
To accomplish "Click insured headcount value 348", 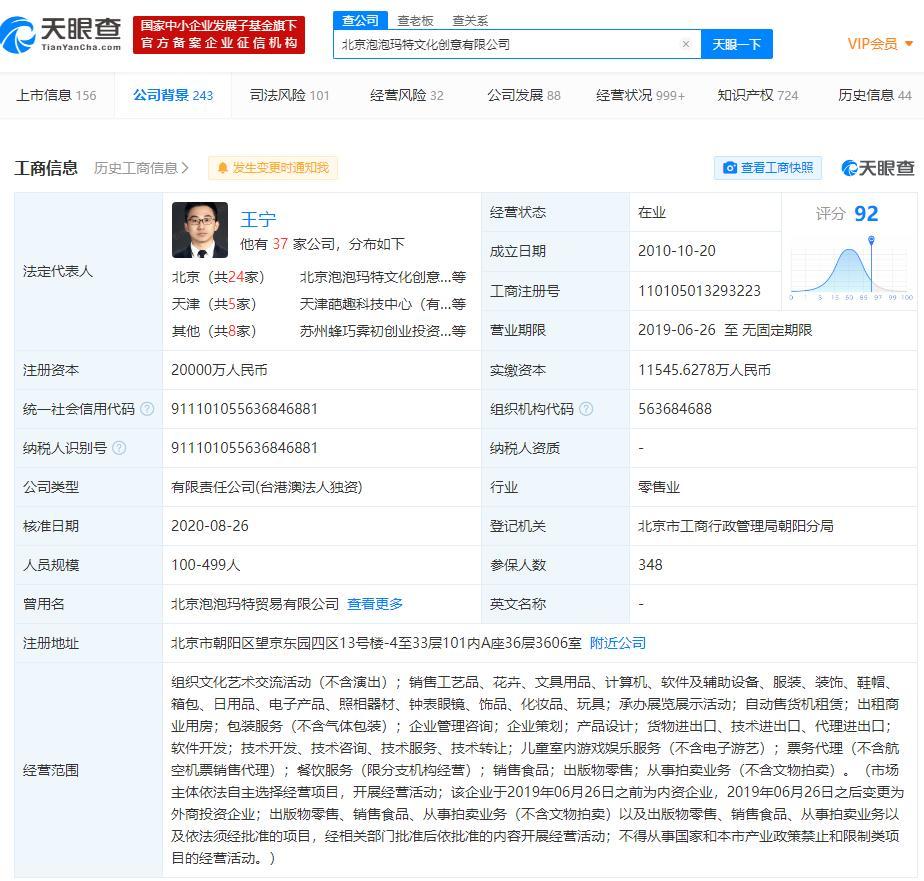I will pos(650,565).
